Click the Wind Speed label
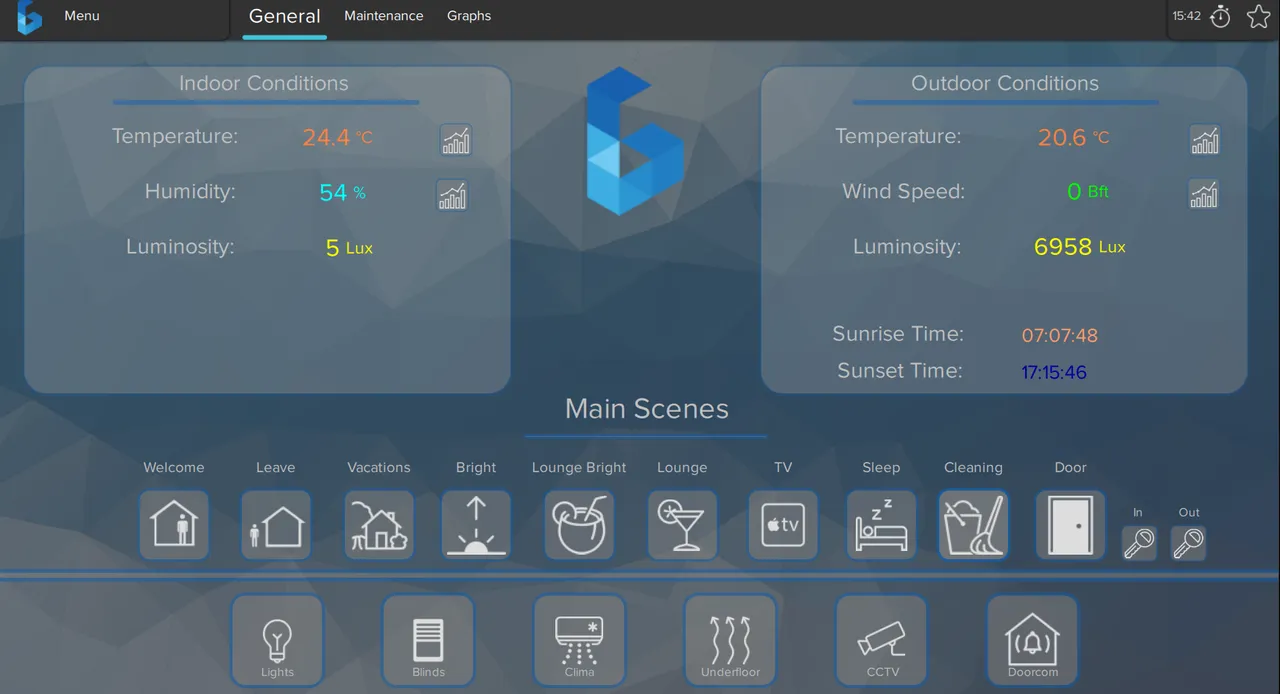The width and height of the screenshot is (1280, 694). click(x=904, y=191)
